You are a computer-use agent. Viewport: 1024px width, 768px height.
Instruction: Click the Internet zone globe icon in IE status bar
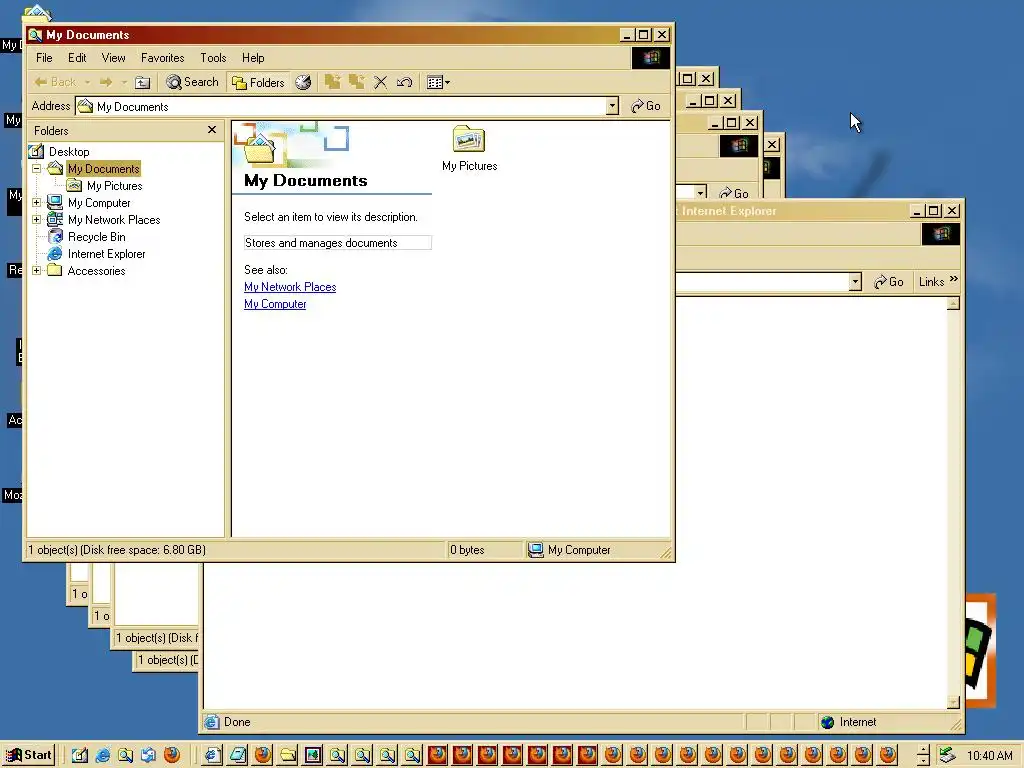tap(827, 722)
